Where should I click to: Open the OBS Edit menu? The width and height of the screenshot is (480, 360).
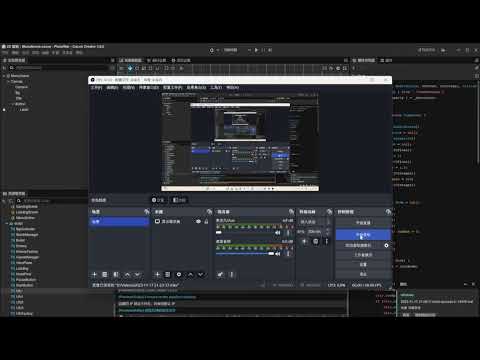[112, 87]
